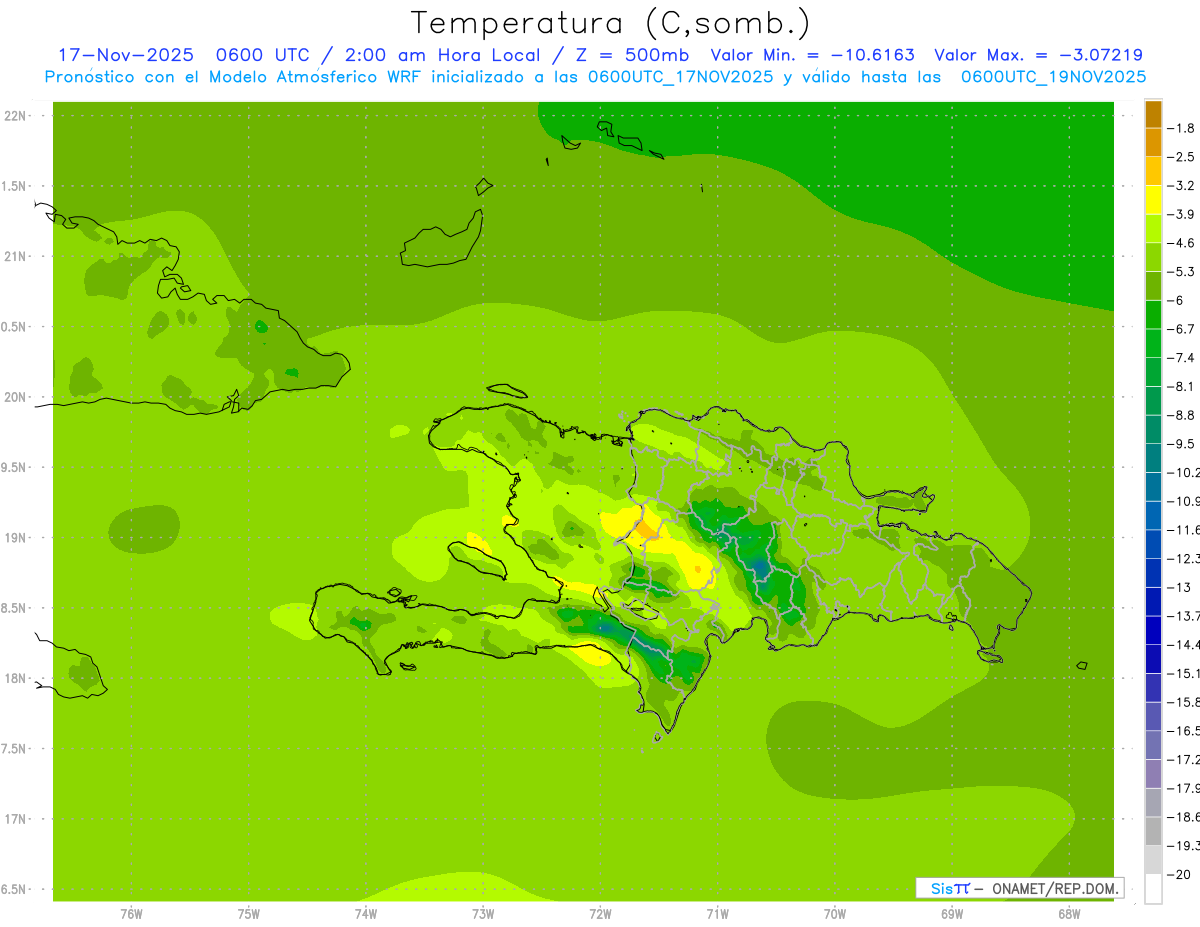Click the '-2.5' colorbar label
This screenshot has width=1200, height=927.
click(1181, 157)
